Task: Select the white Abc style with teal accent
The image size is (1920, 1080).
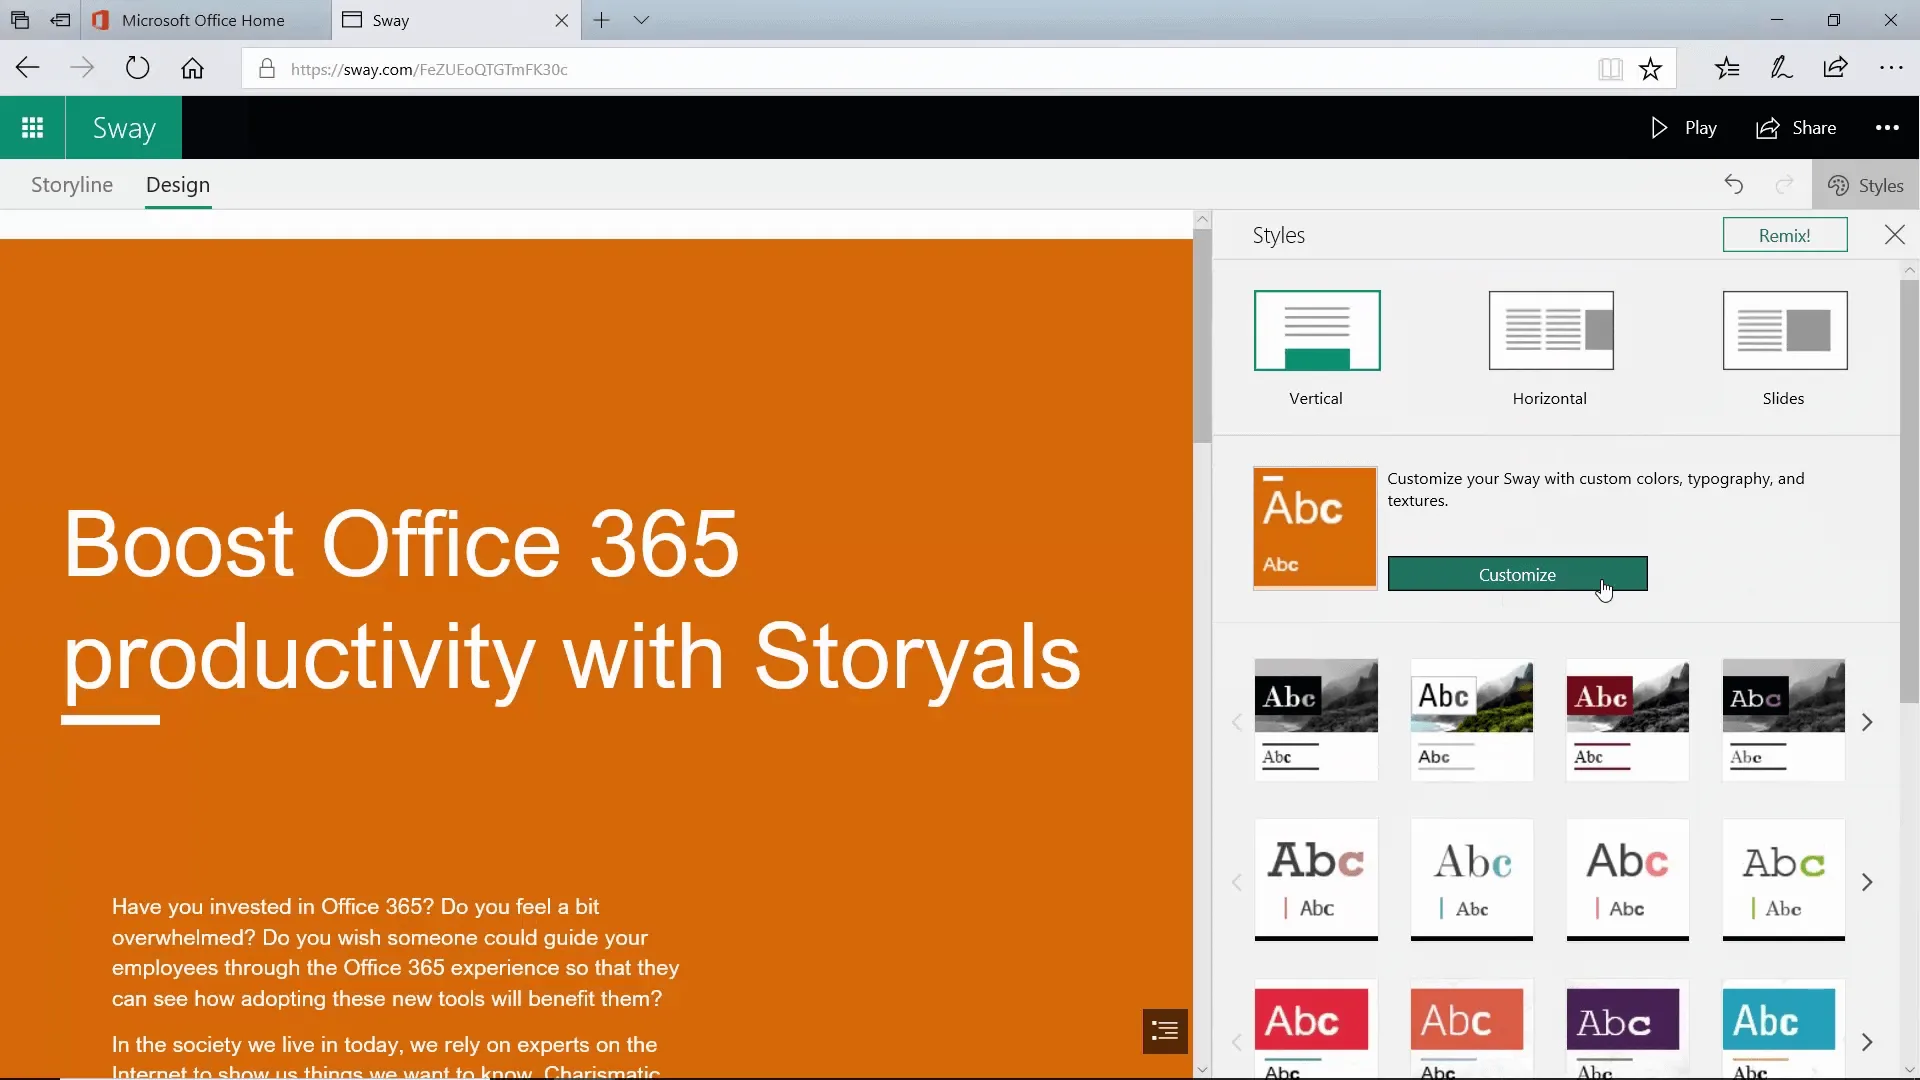Action: 1471,880
